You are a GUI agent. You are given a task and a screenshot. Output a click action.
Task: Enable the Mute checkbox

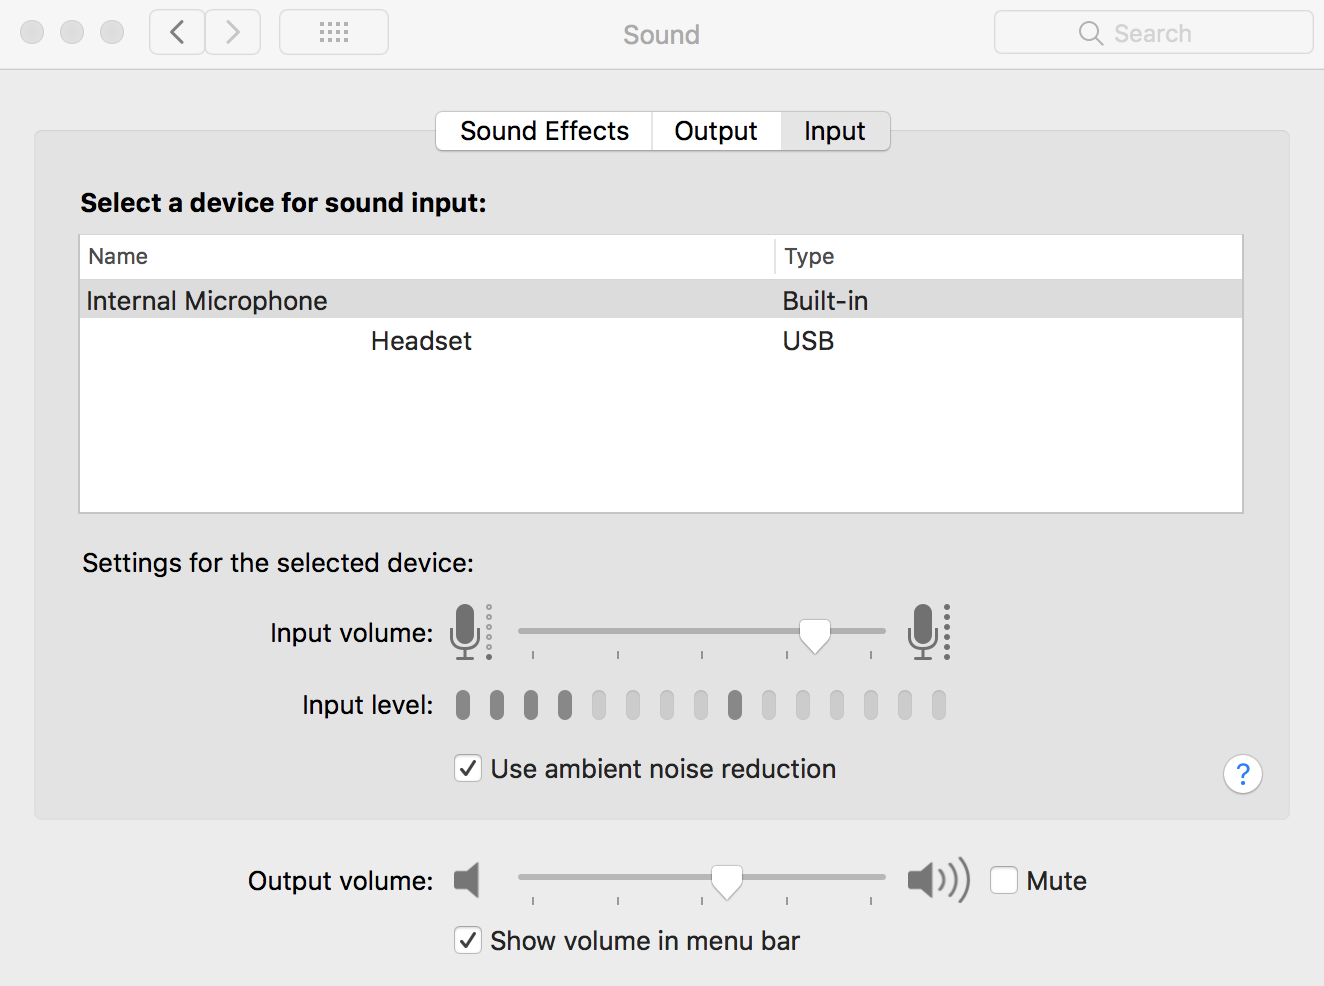tap(1004, 880)
